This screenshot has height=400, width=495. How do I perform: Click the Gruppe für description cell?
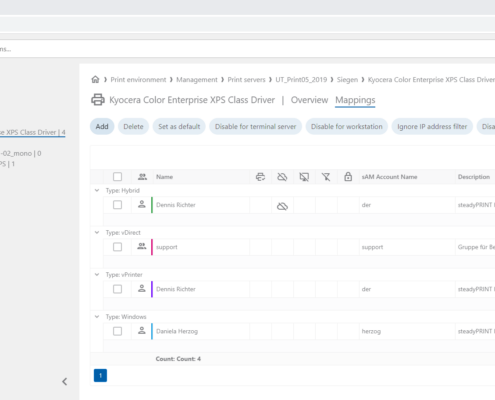tap(476, 247)
